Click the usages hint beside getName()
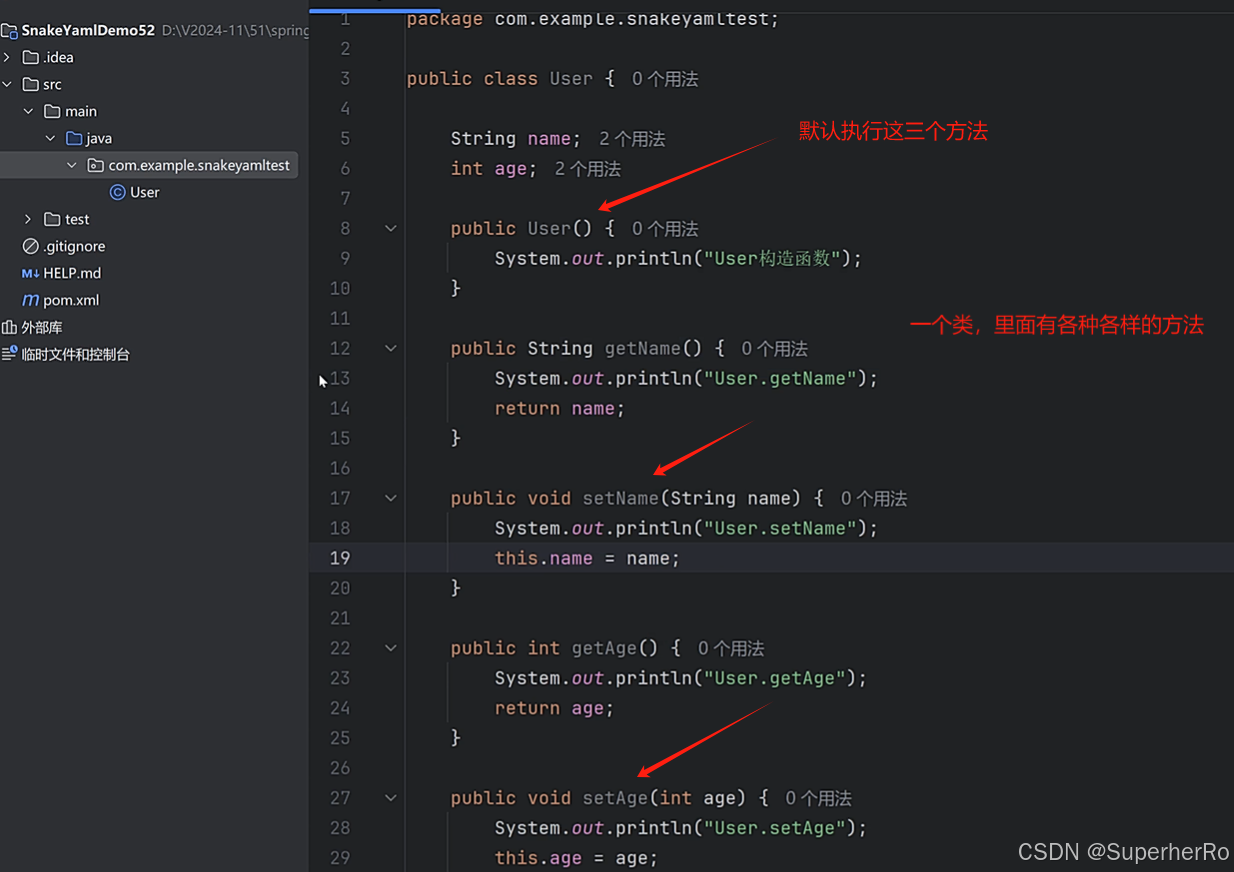The height and width of the screenshot is (872, 1234). 774,349
